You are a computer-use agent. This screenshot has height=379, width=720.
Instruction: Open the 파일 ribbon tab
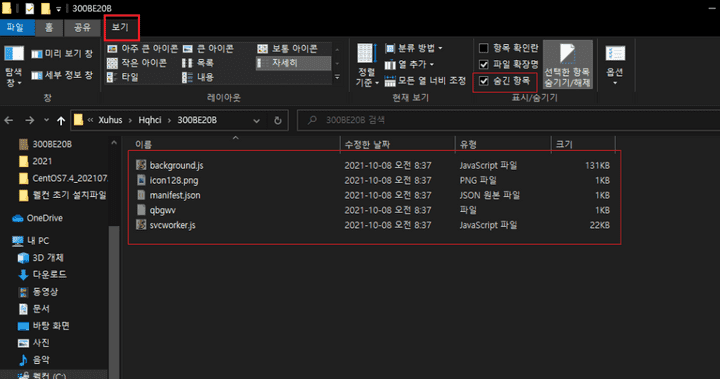point(17,28)
